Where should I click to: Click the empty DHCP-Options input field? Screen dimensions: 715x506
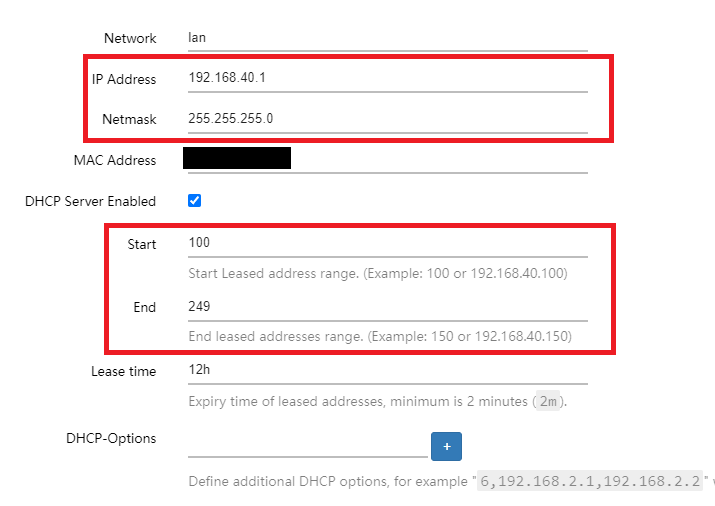307,443
